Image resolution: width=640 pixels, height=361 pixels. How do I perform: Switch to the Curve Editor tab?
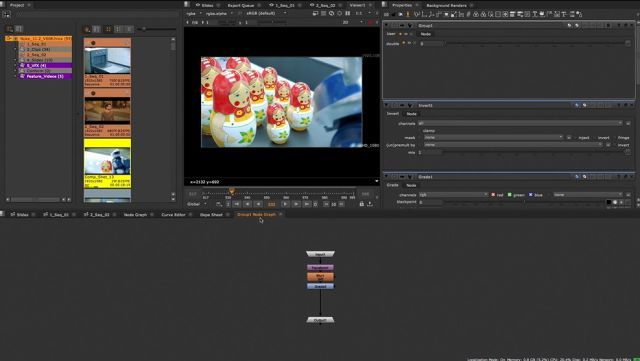tap(173, 214)
